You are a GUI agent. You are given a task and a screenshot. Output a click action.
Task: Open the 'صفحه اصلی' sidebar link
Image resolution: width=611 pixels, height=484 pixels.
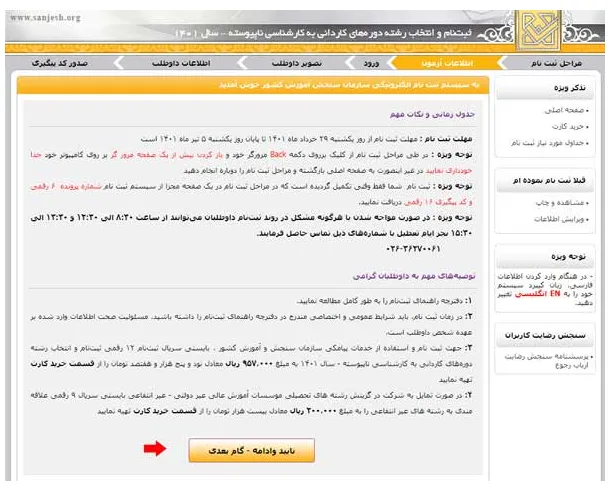(x=566, y=111)
